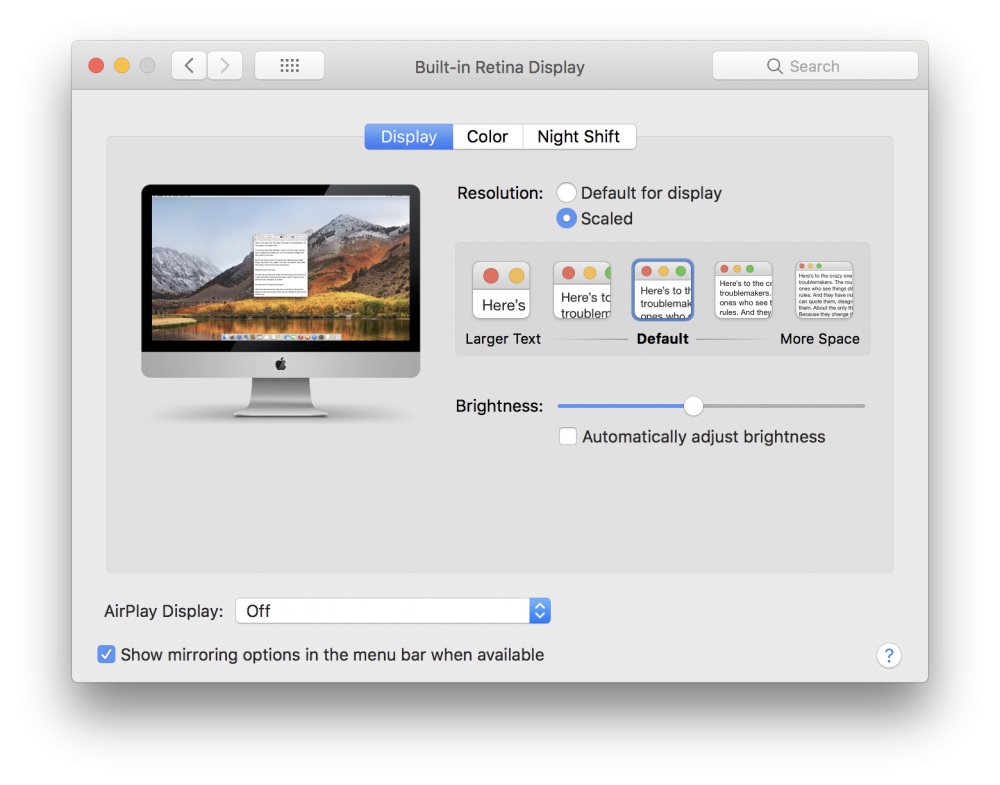Select Default for display resolution

click(566, 193)
